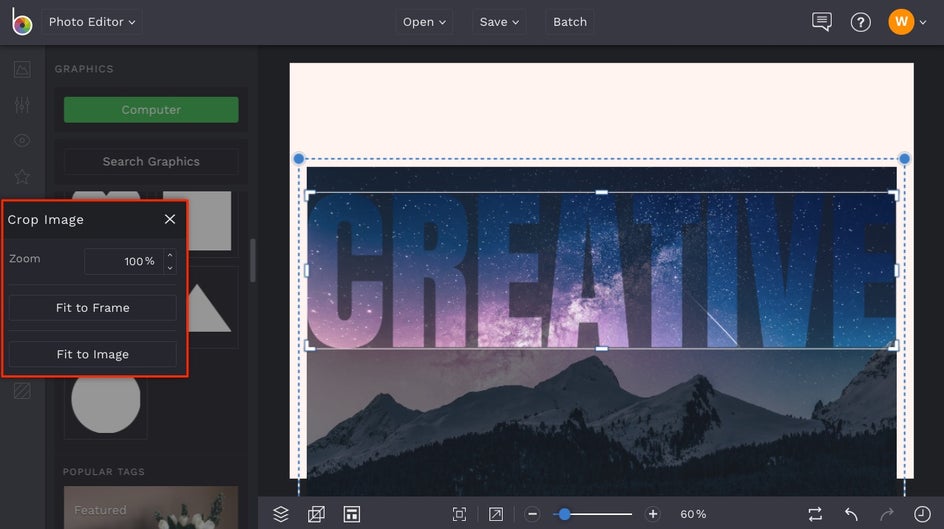Expand the account menu chevron

[923, 22]
